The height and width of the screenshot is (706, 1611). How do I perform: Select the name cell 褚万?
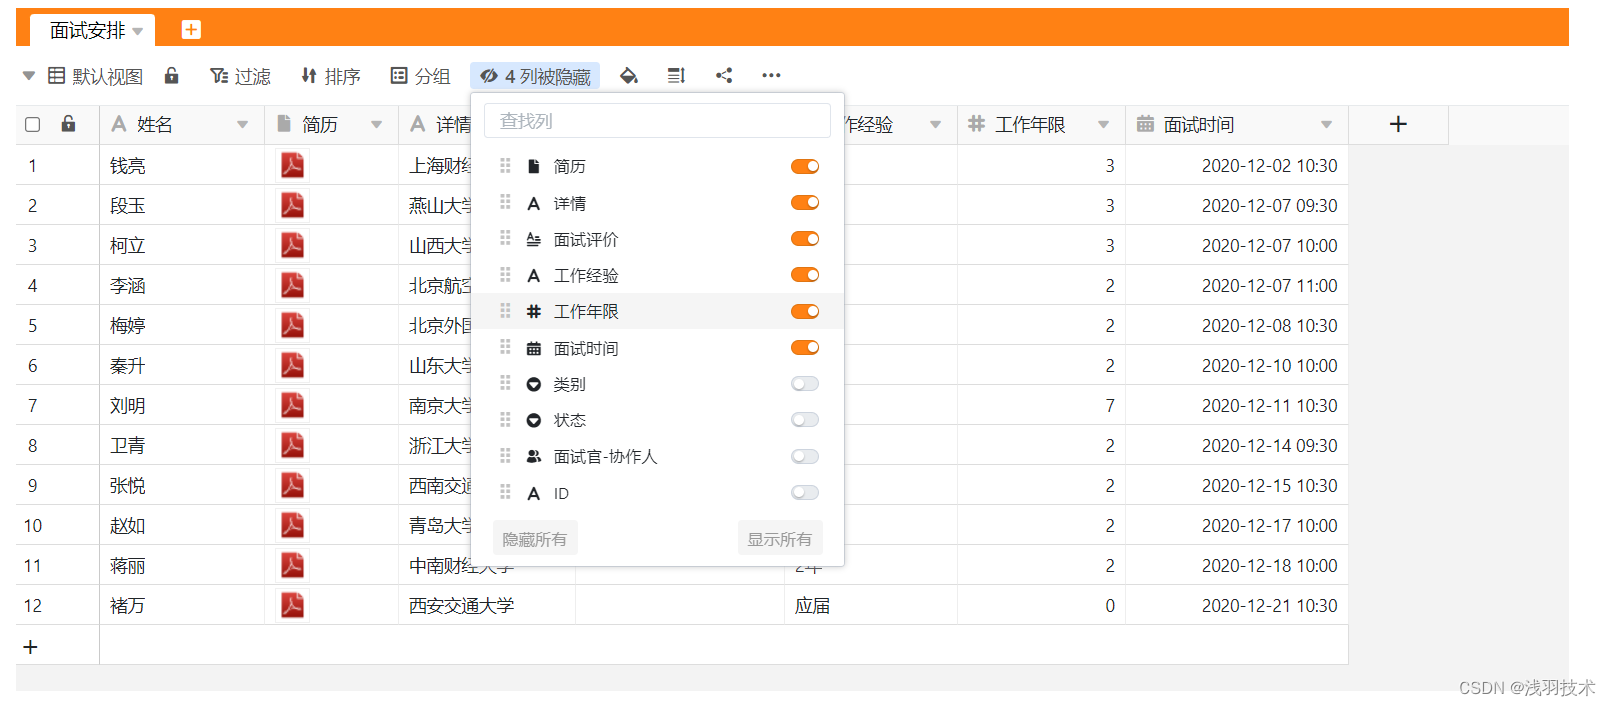[182, 605]
